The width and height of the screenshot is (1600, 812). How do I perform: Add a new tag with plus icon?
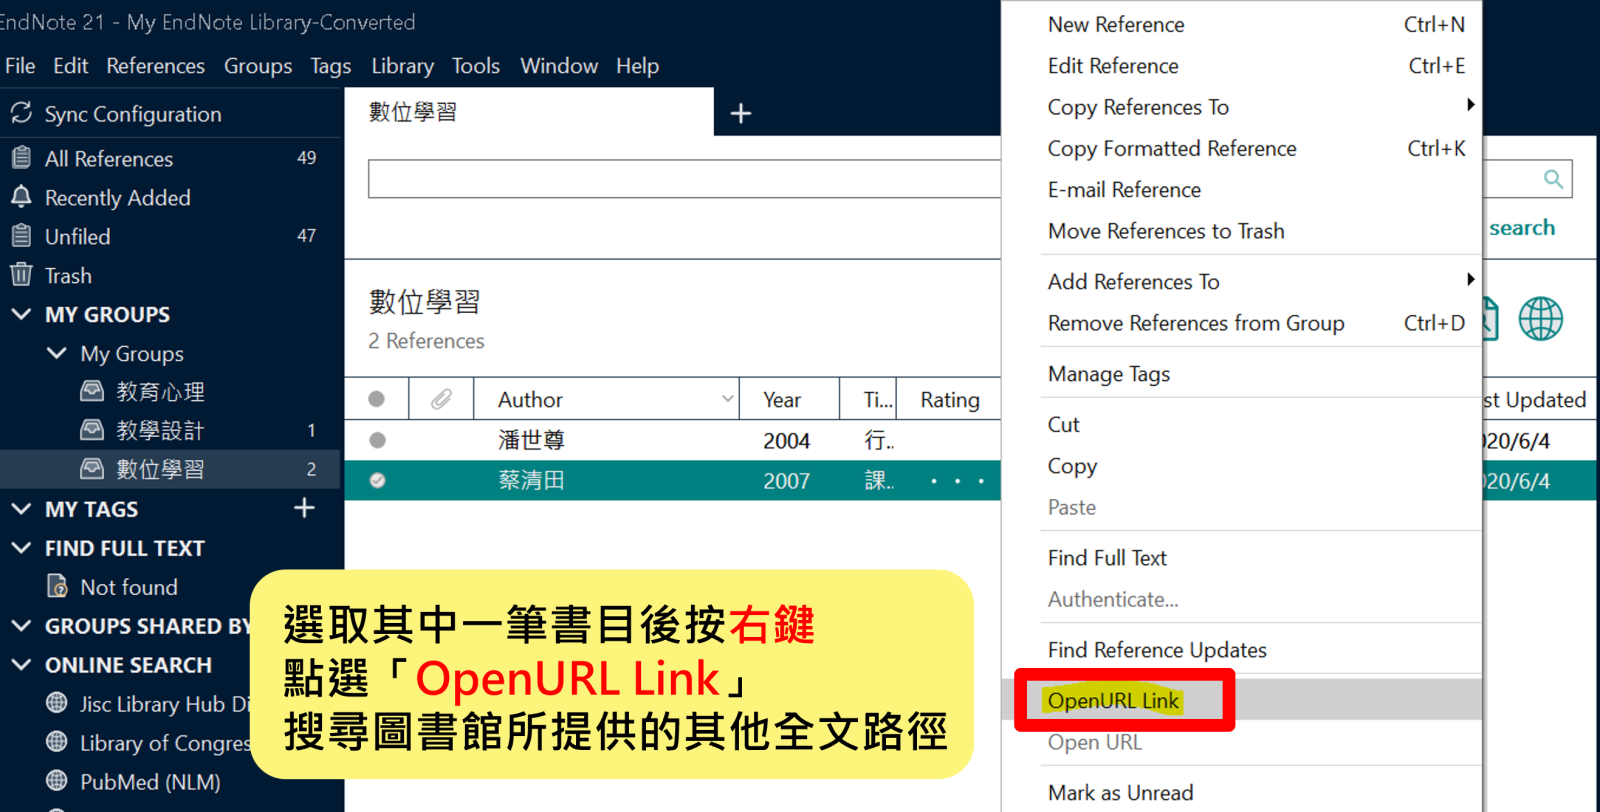[x=304, y=508]
